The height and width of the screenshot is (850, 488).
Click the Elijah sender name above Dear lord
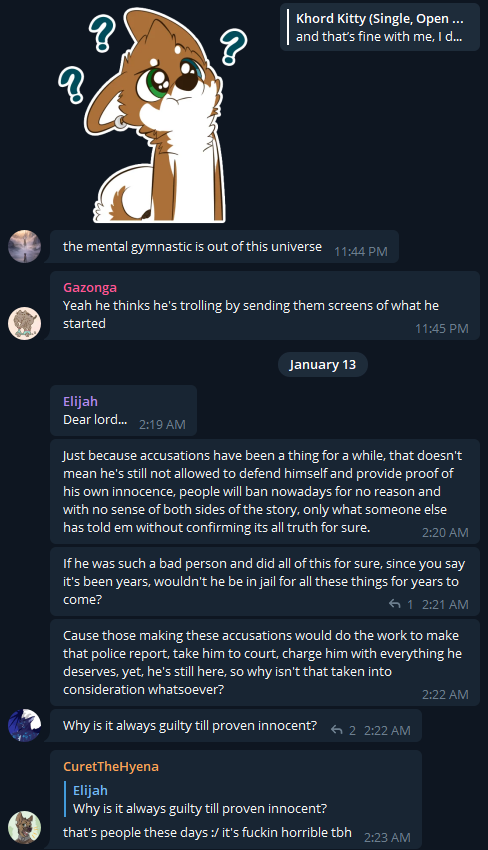click(x=80, y=401)
